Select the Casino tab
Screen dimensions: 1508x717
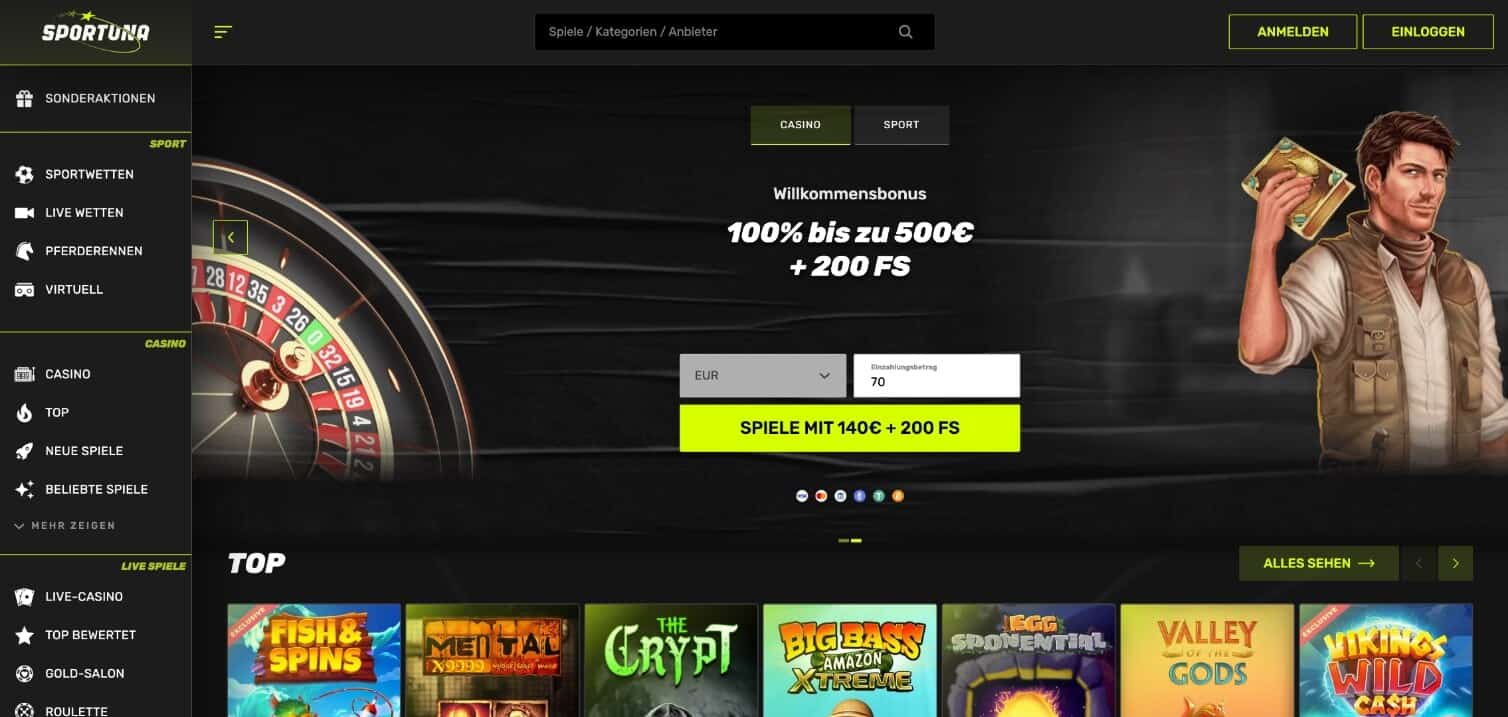(801, 125)
